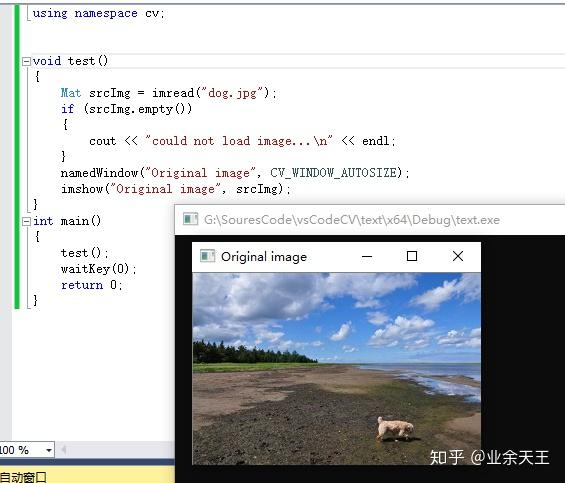Click the Original image window title text
The height and width of the screenshot is (483, 565).
264,257
